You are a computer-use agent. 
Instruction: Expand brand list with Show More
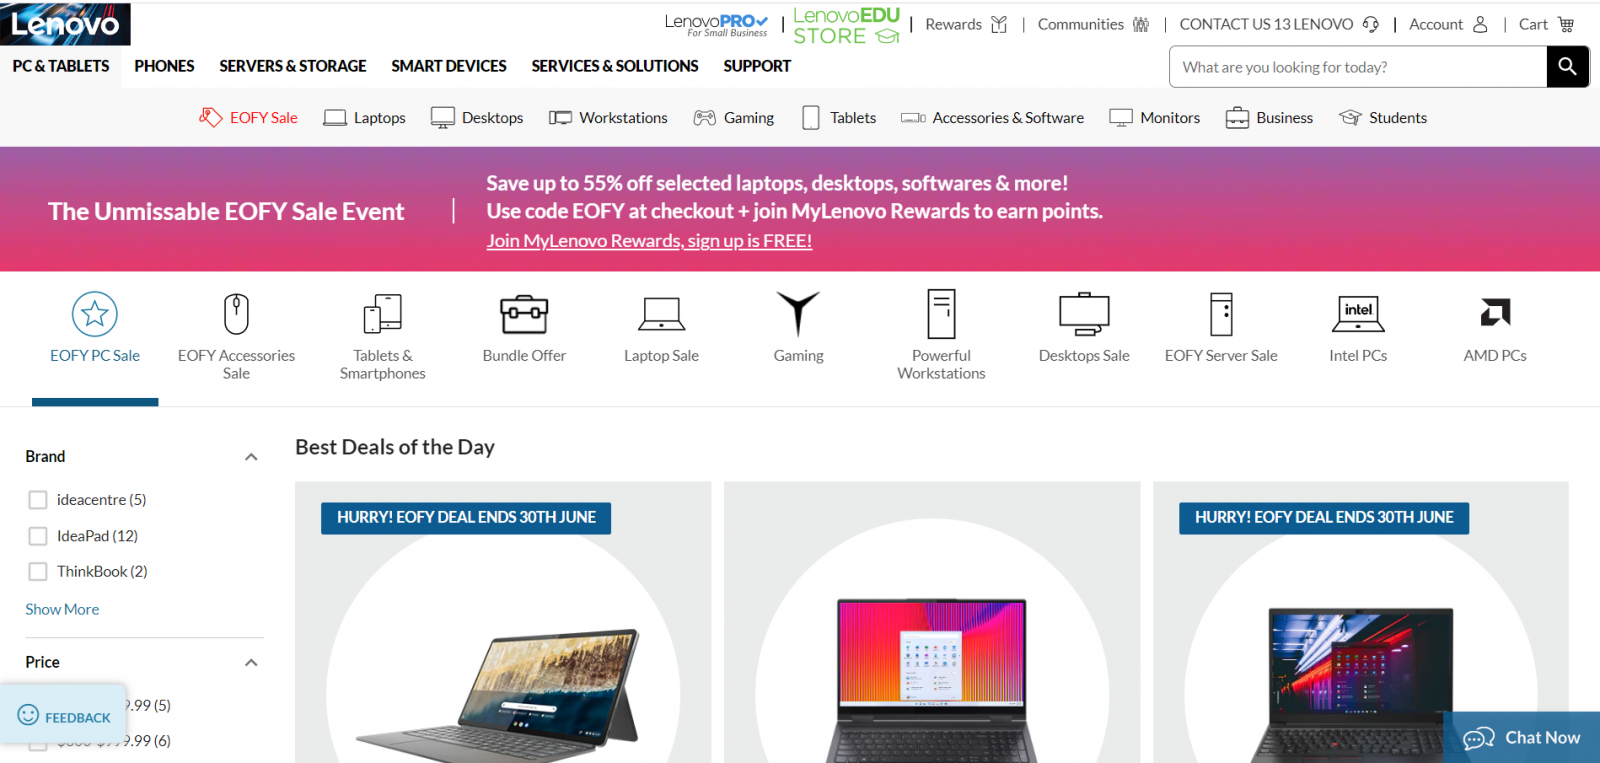62,609
